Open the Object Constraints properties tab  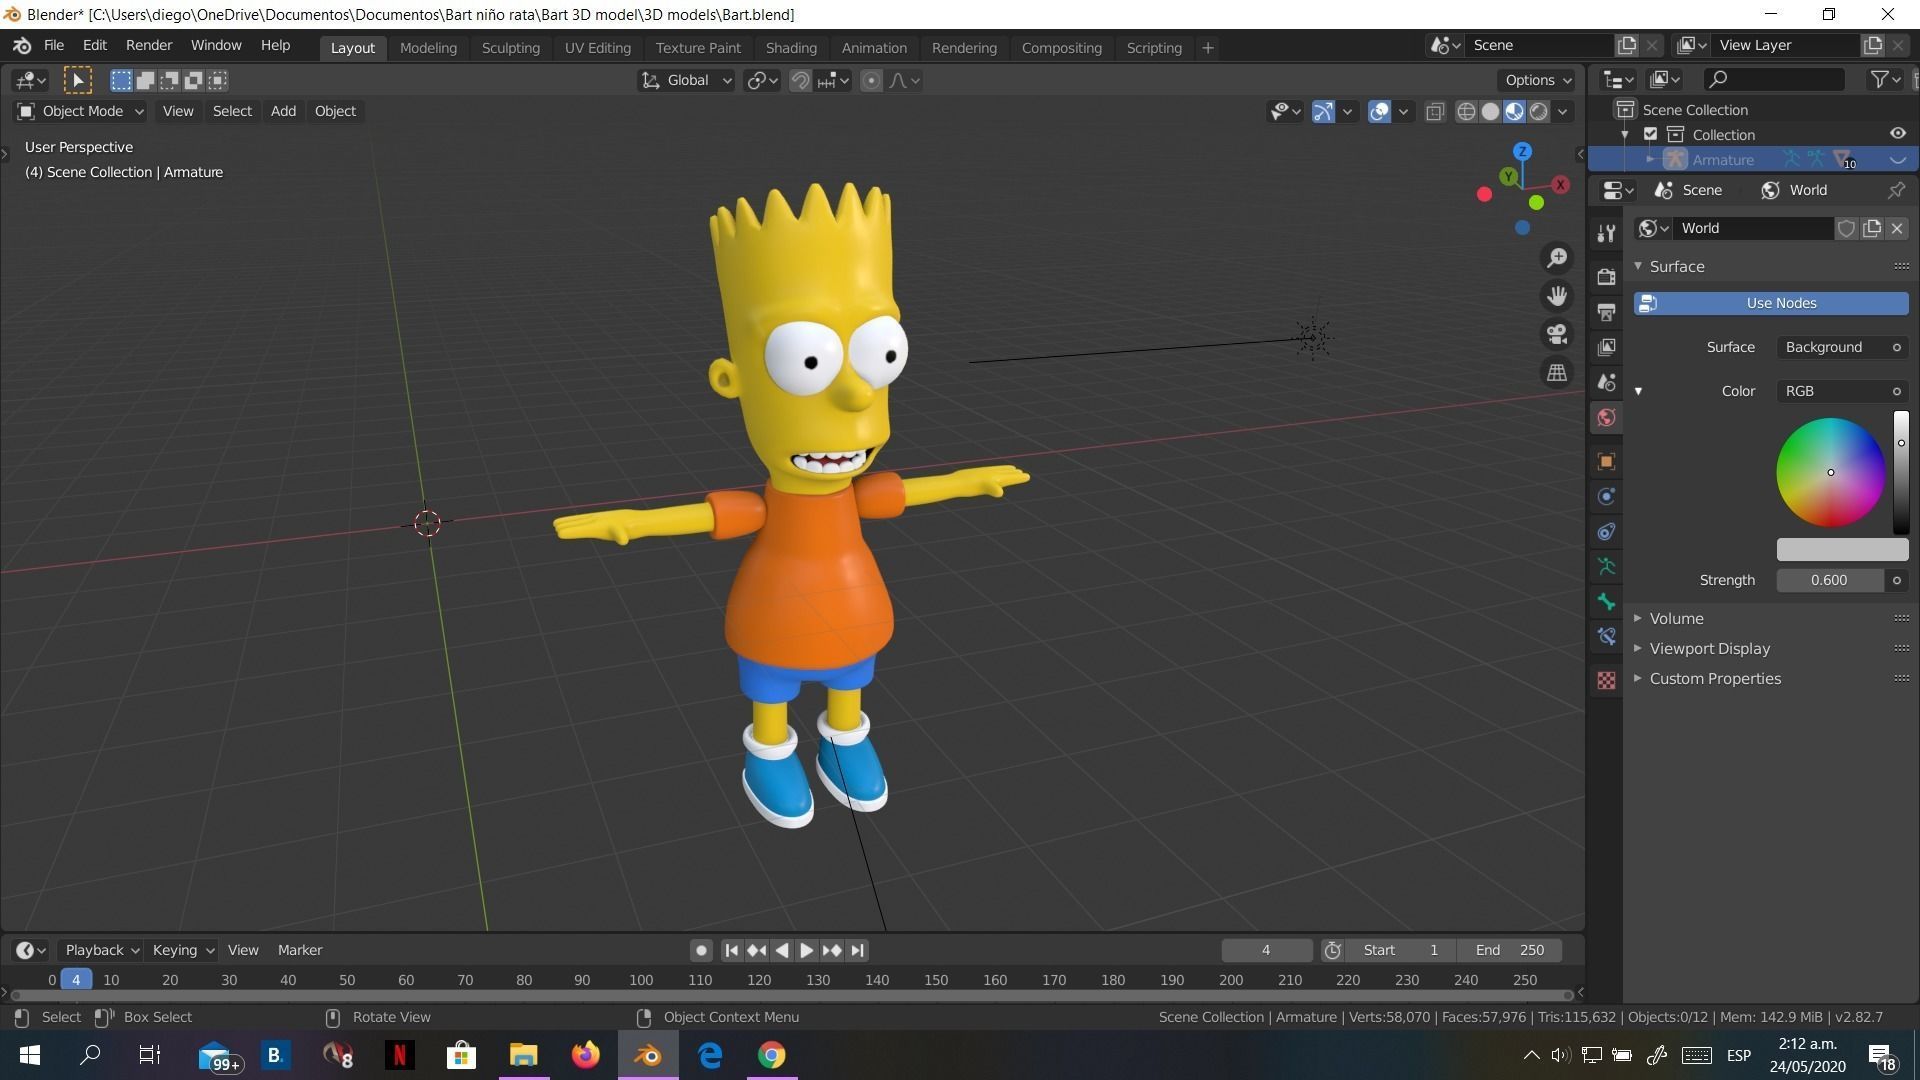[x=1606, y=531]
